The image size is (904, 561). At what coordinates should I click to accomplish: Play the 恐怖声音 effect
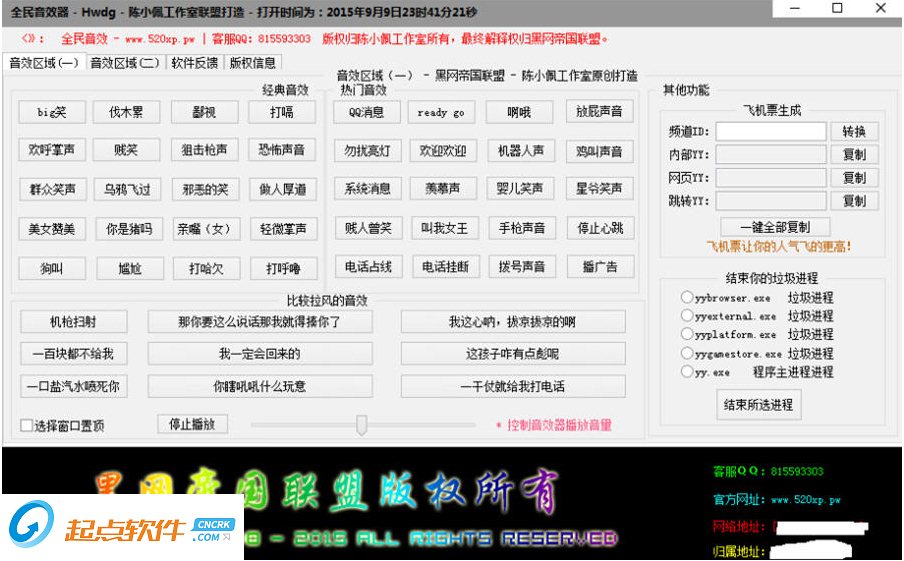coord(282,150)
